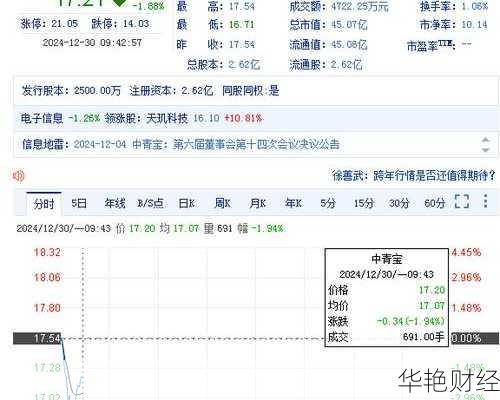Switch to 日K chart tab
The image size is (500, 400).
pos(186,203)
